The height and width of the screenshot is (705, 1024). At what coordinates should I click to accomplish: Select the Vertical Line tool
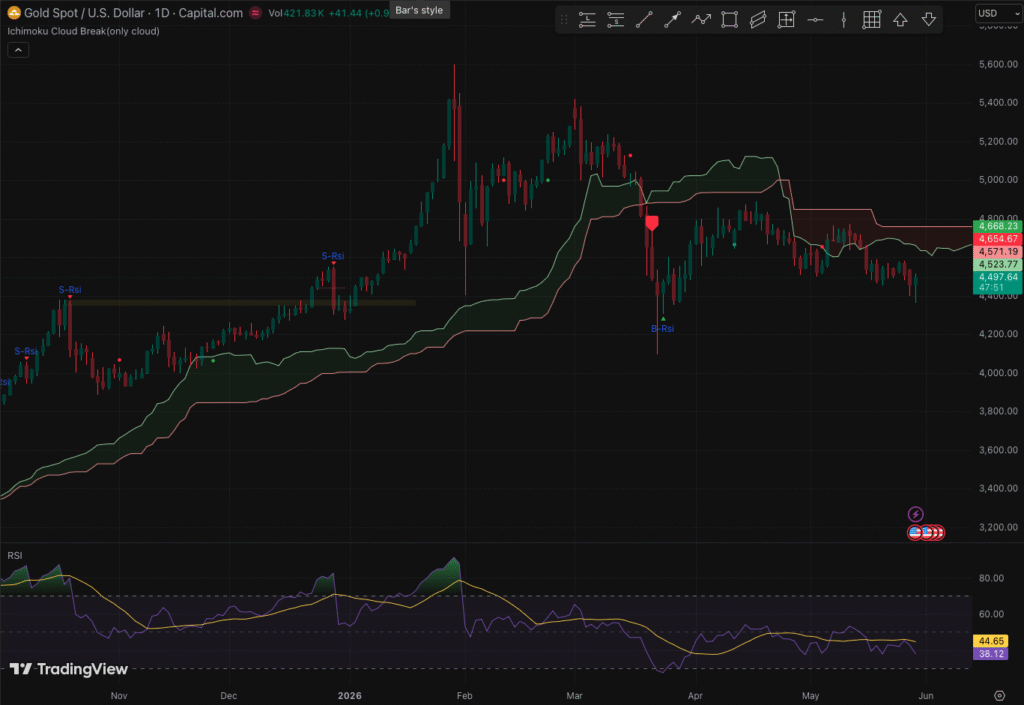point(843,20)
